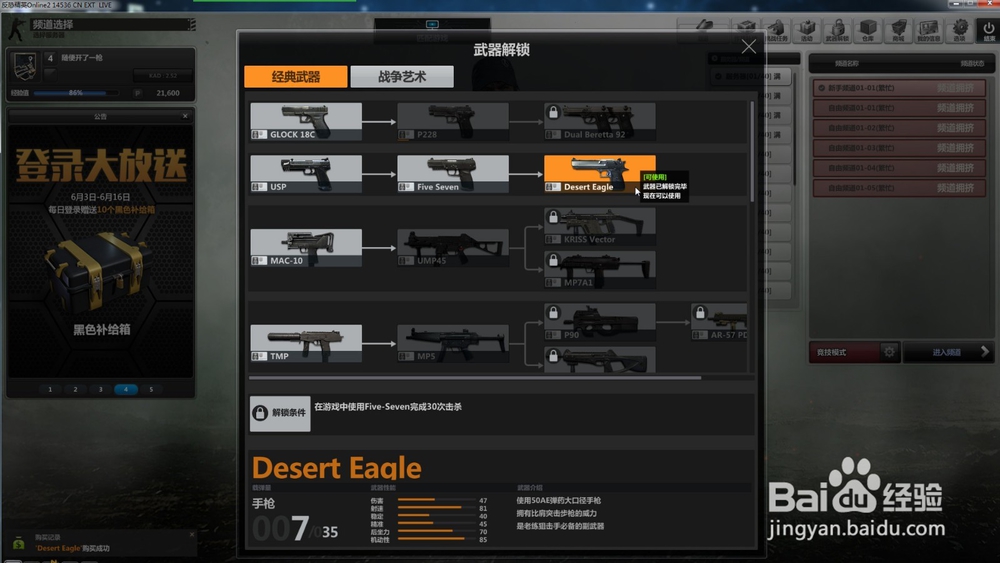Click the lock icon on P90

point(554,312)
